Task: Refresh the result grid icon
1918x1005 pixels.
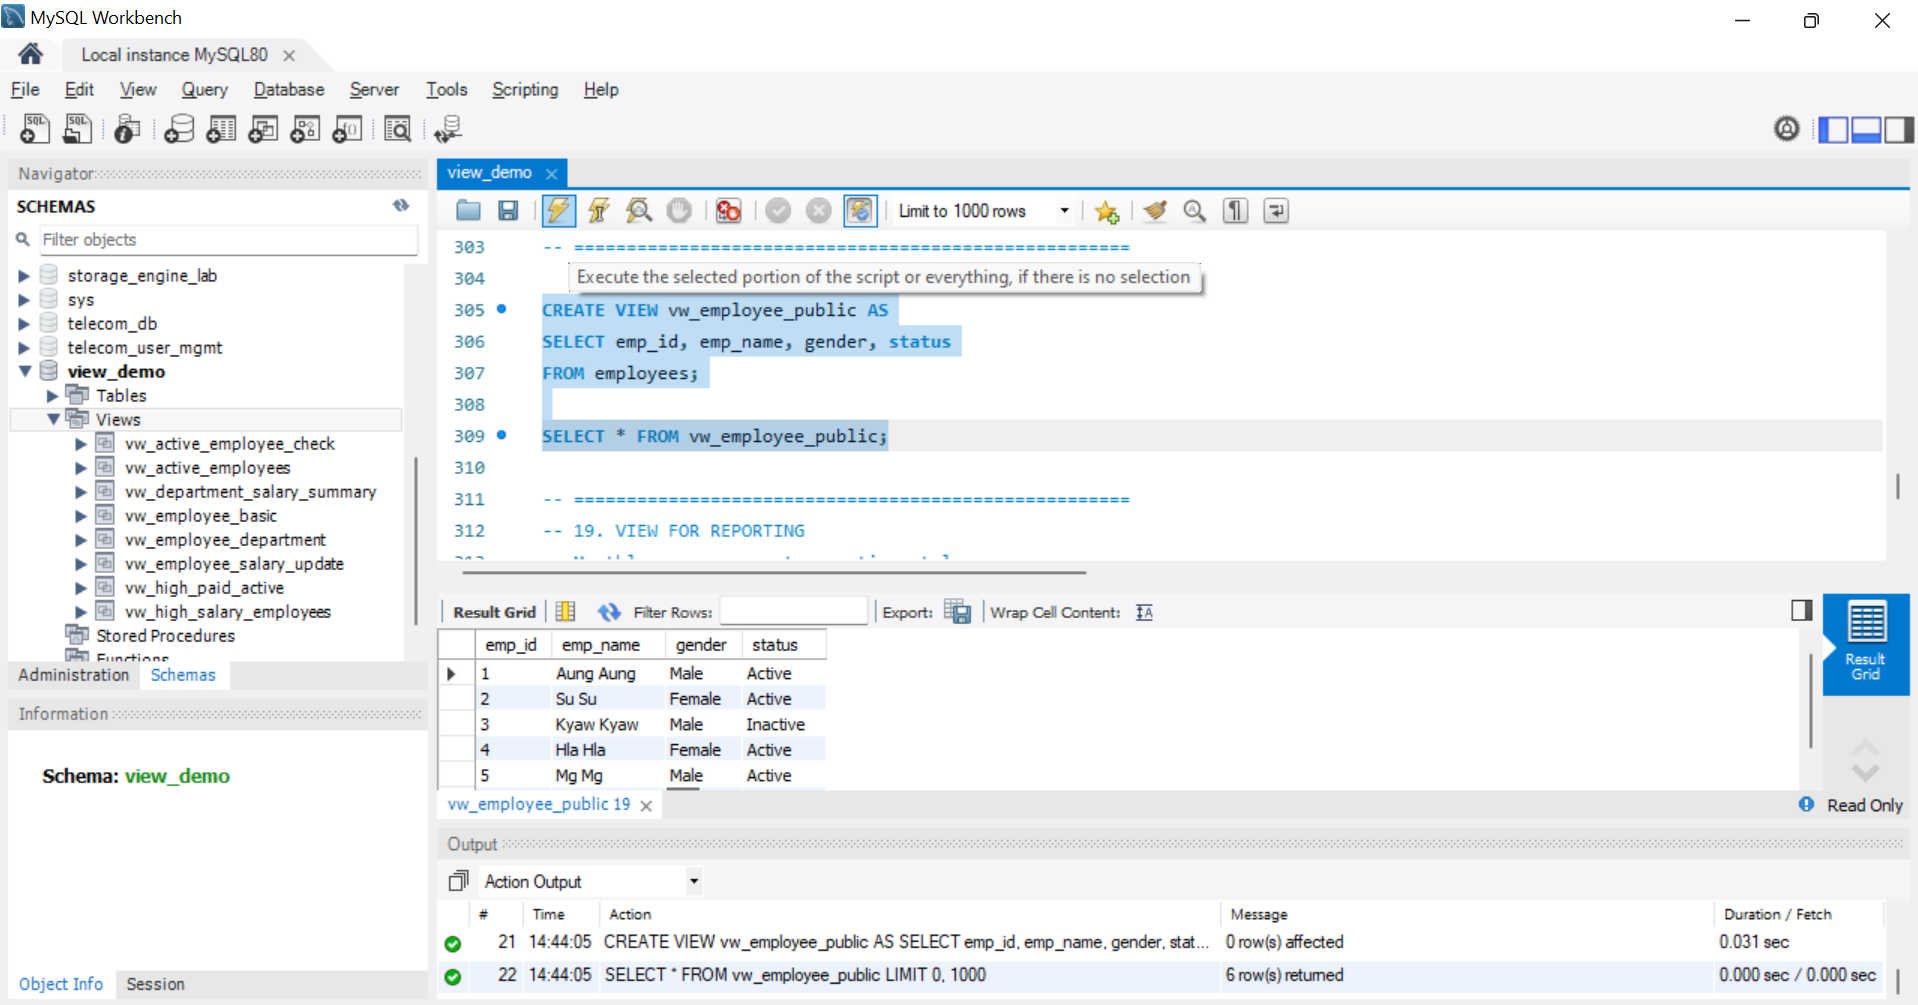Action: coord(609,612)
